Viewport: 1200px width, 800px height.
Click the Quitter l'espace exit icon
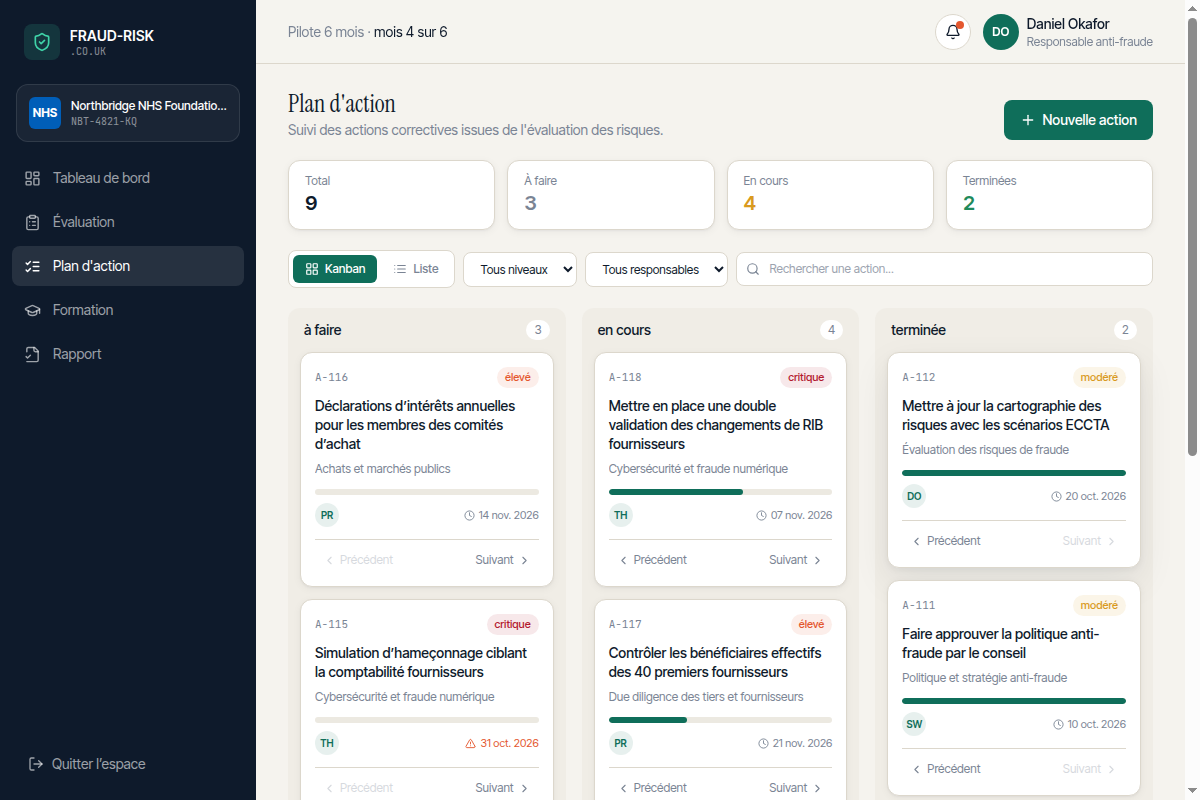click(35, 764)
